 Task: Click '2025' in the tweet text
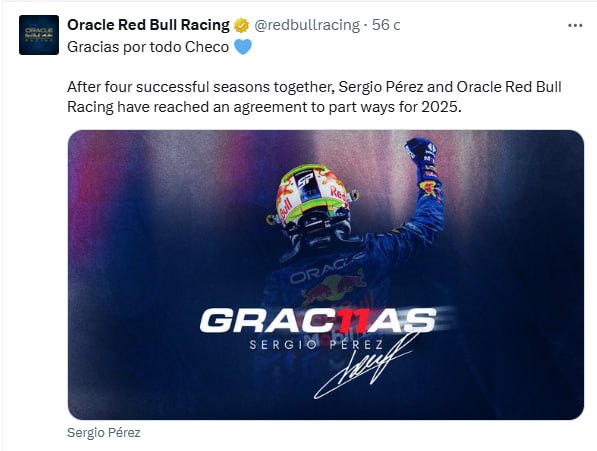click(439, 107)
